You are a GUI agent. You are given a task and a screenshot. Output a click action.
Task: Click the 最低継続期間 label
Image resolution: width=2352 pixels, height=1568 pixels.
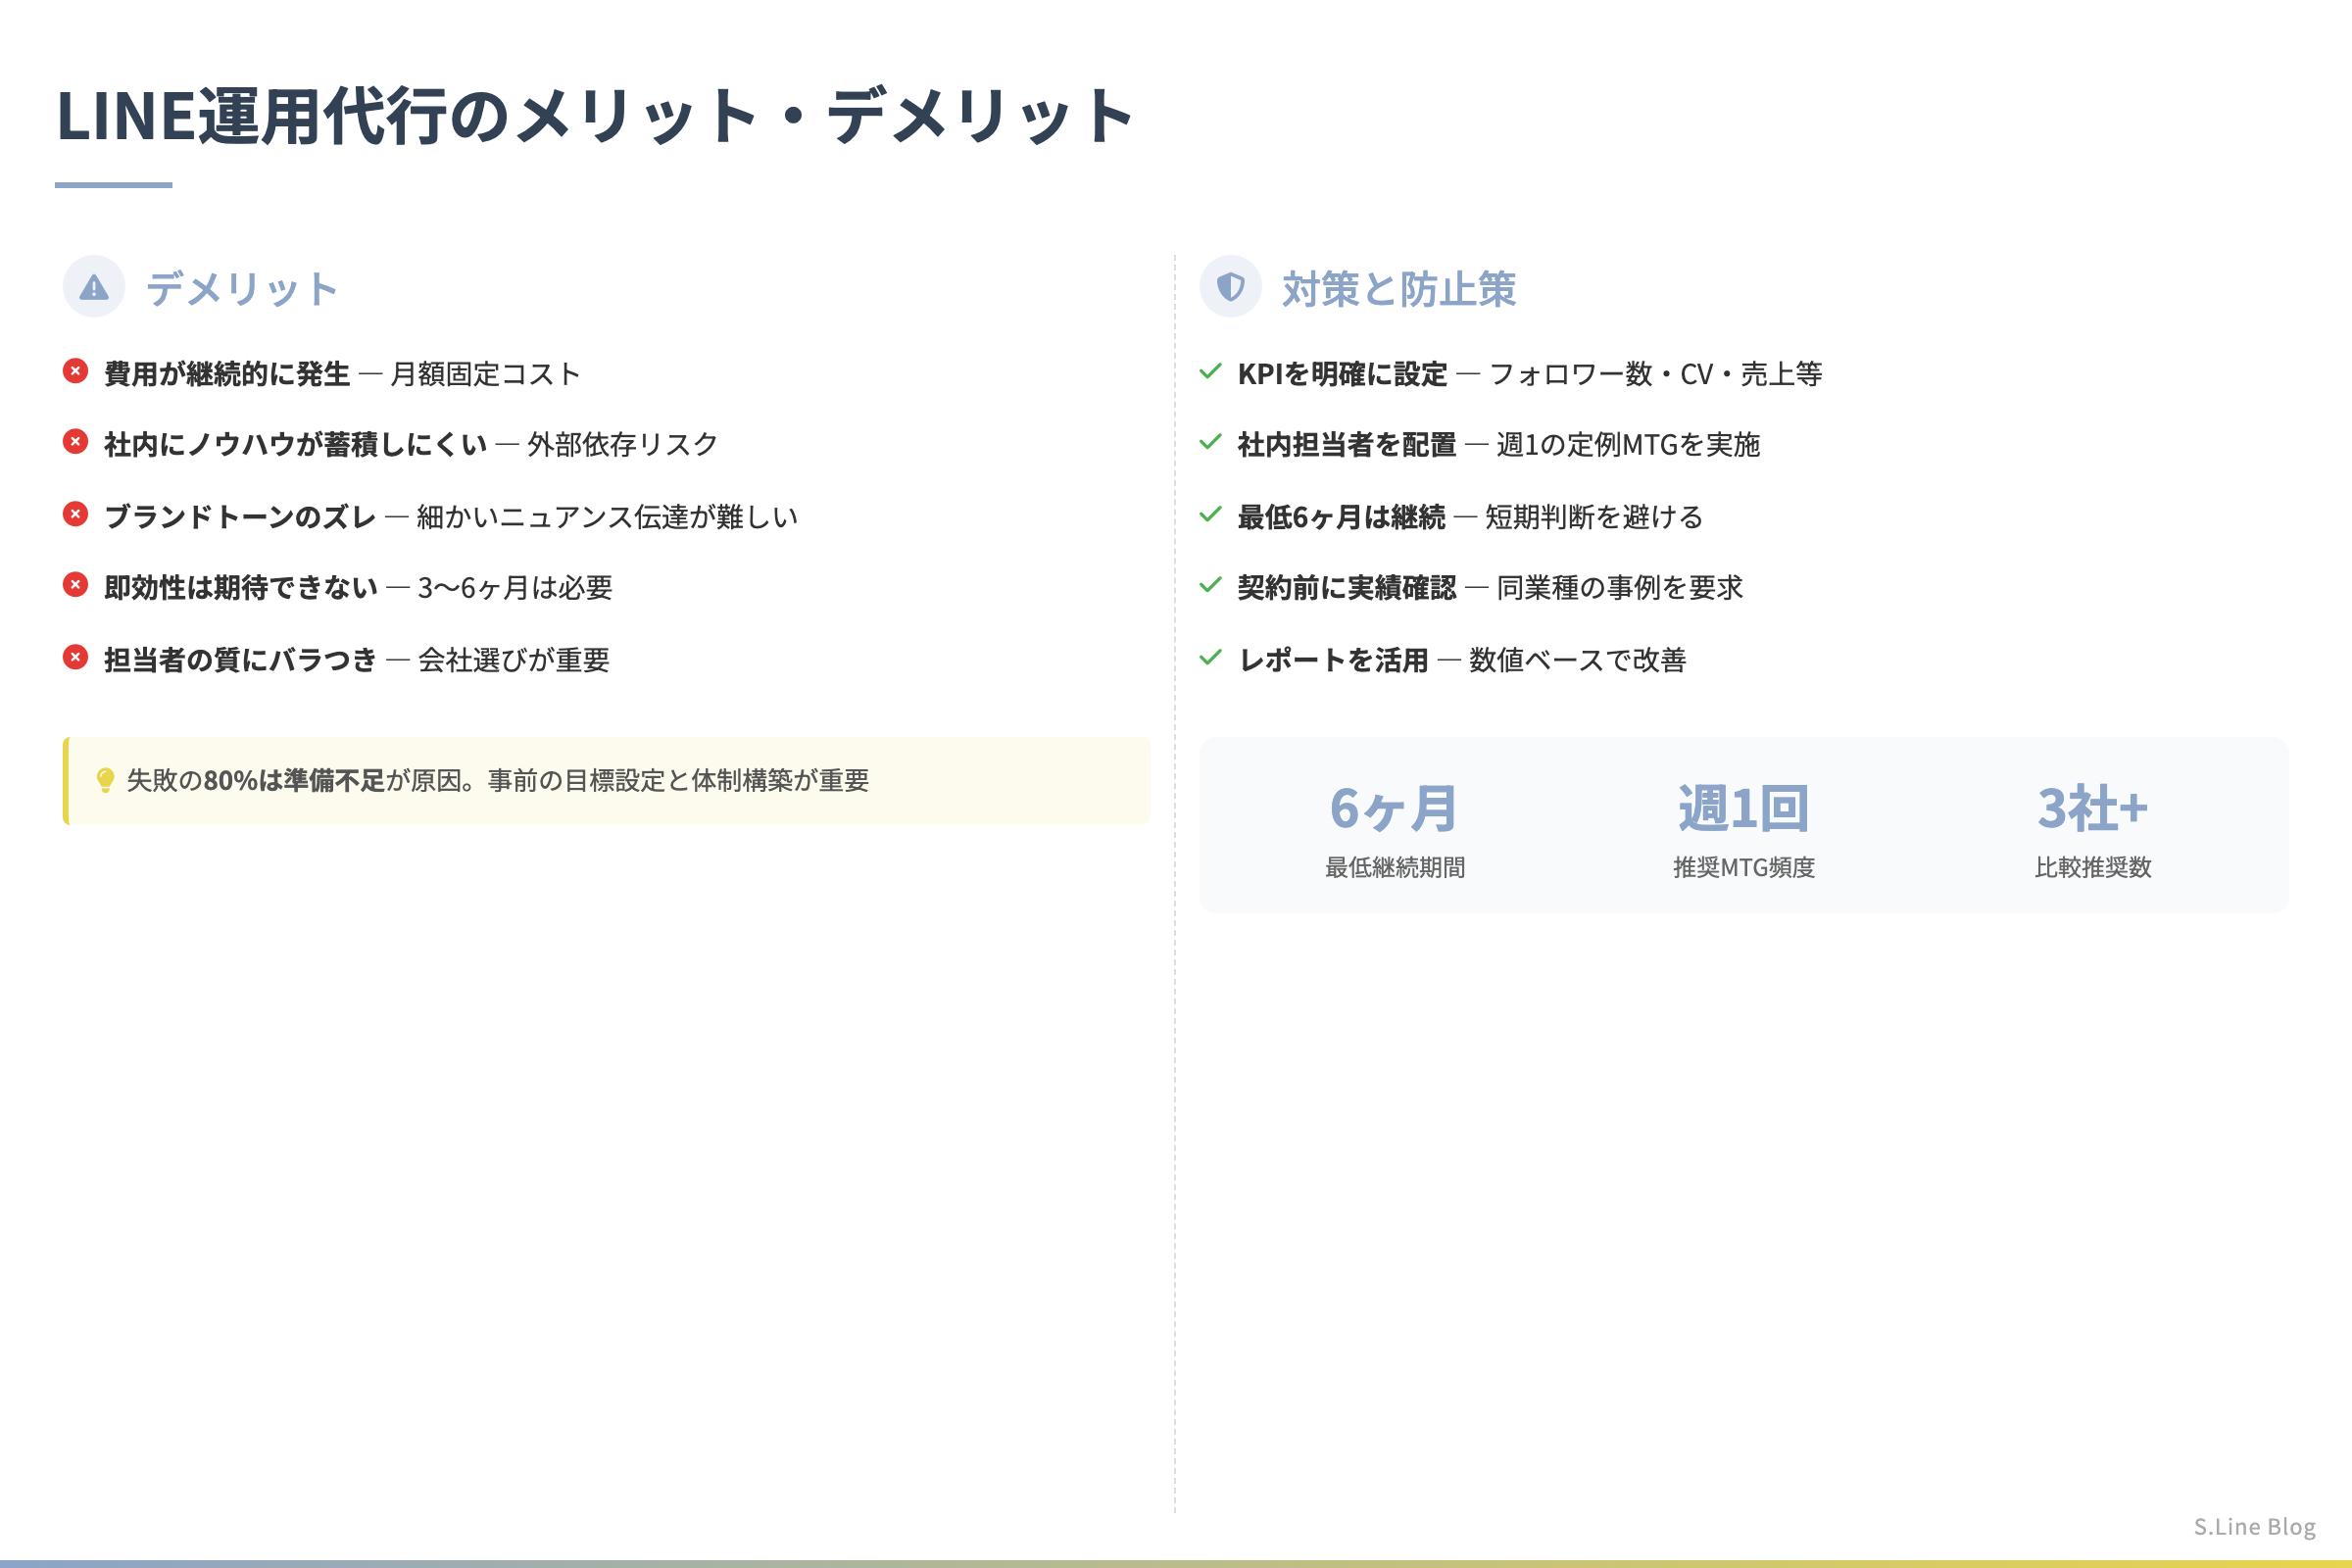(x=1395, y=868)
